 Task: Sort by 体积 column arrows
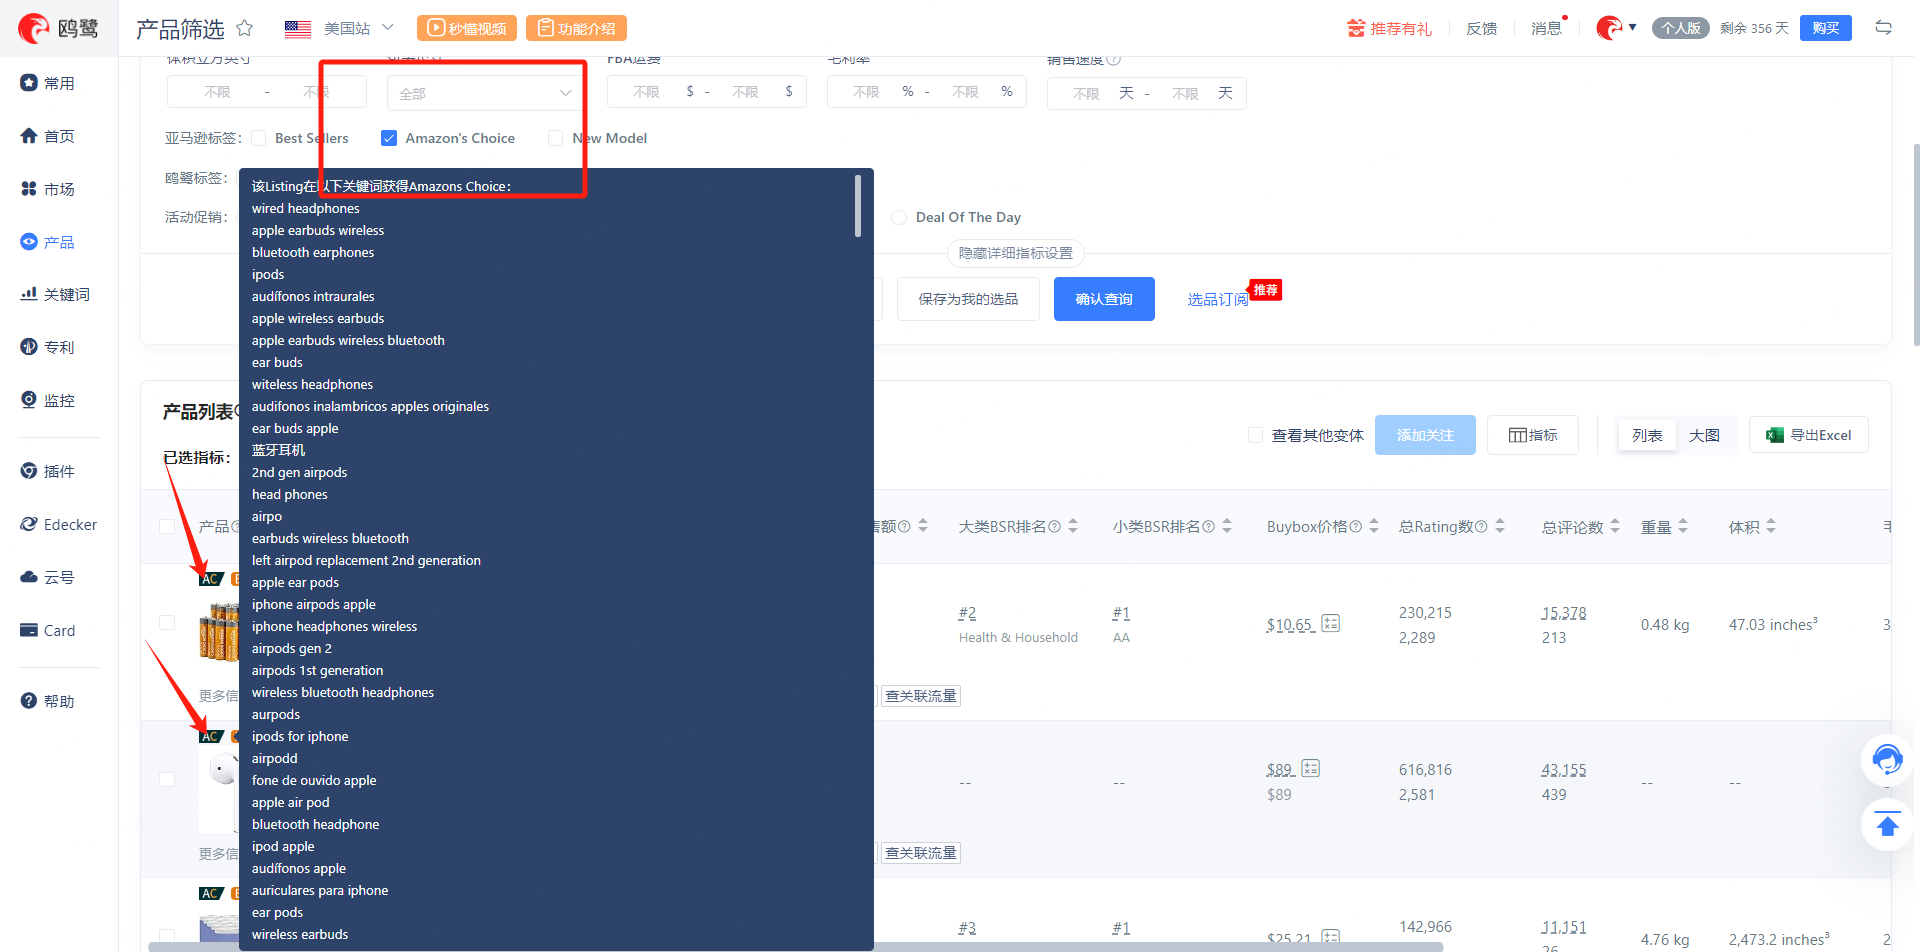point(1771,526)
